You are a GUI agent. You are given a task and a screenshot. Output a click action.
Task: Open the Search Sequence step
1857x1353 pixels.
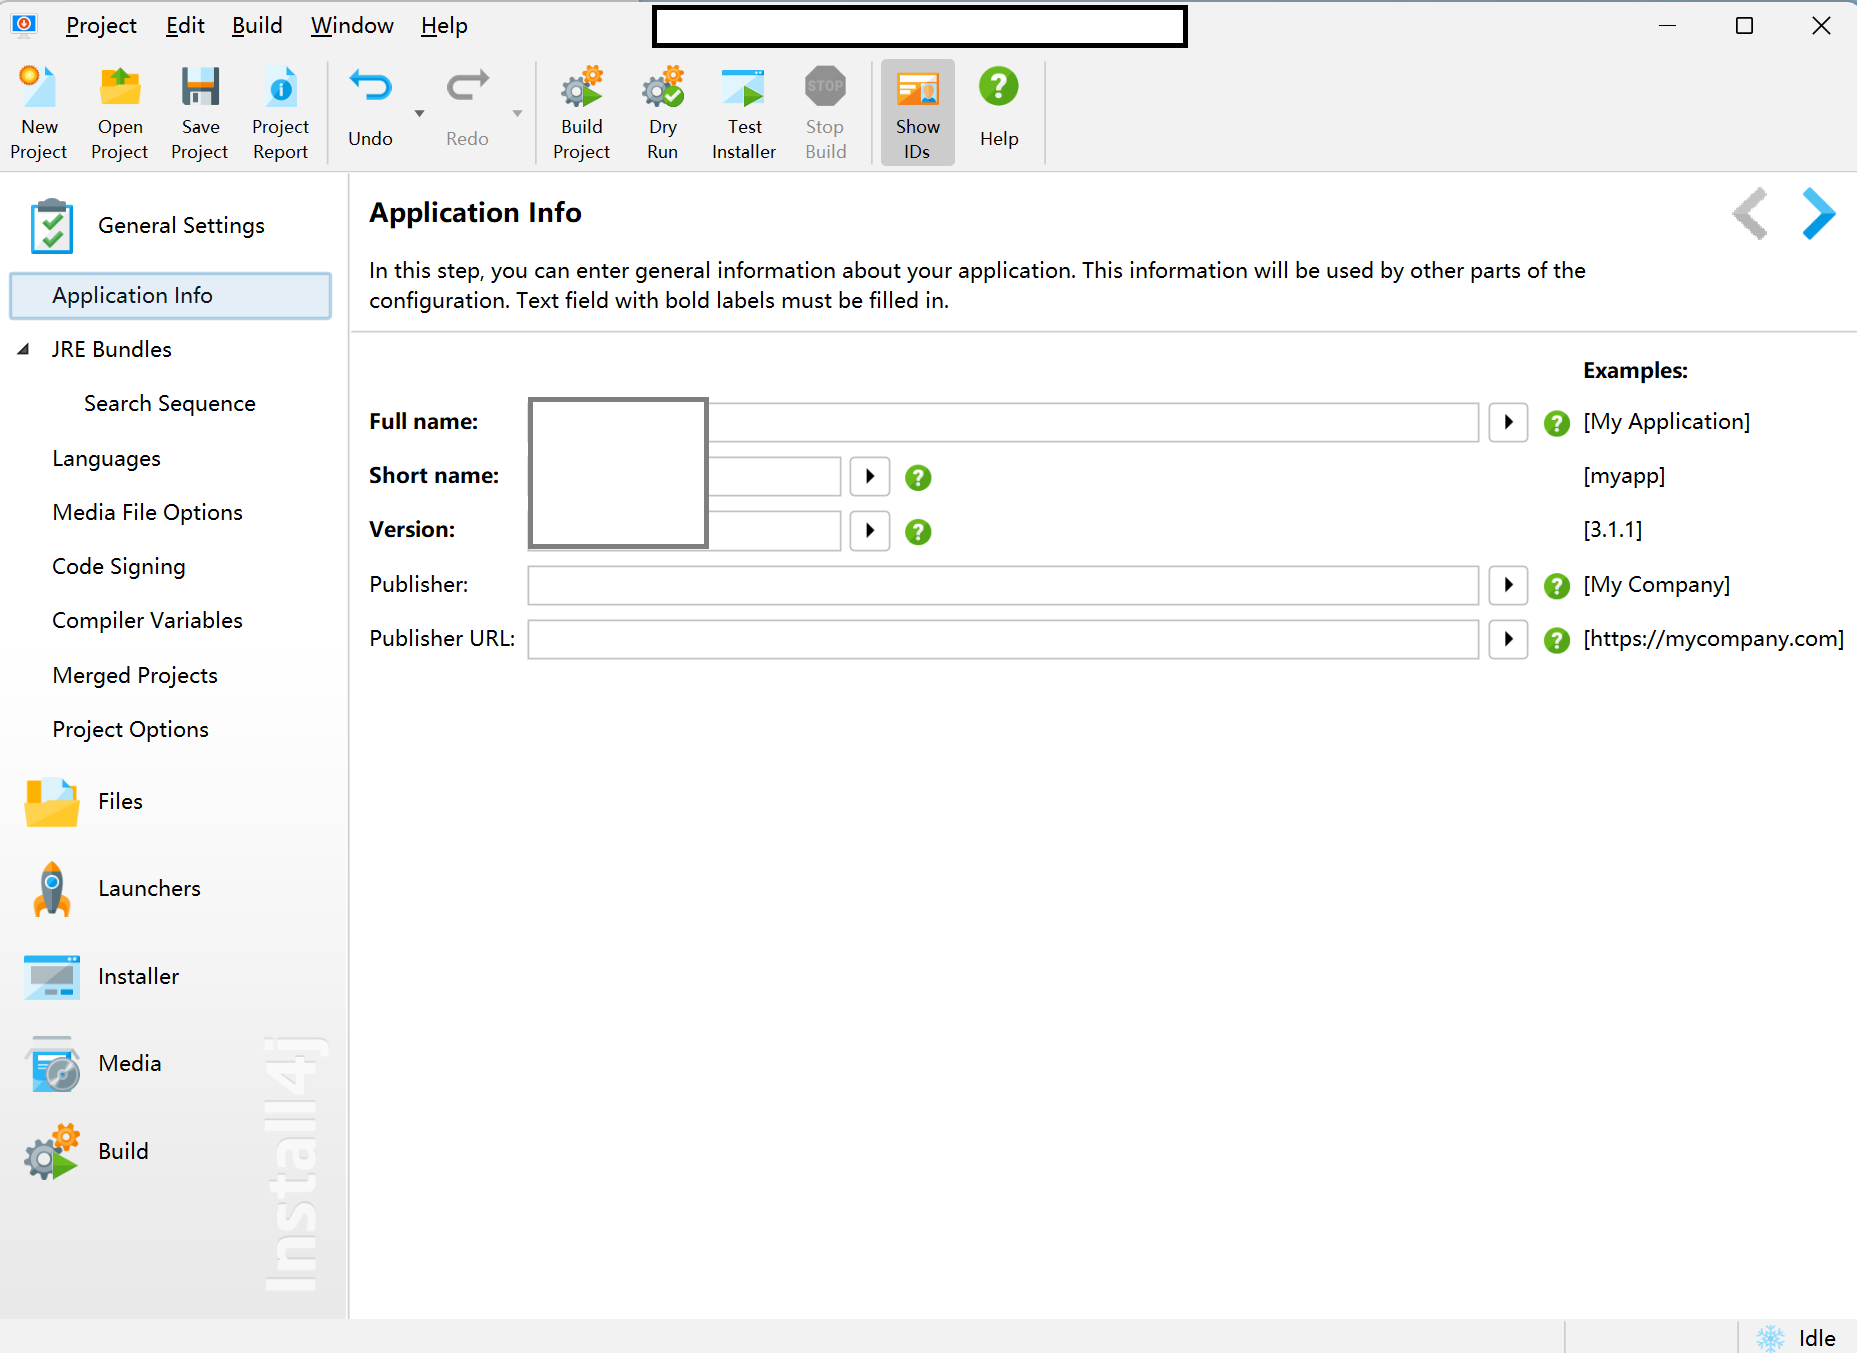click(x=170, y=404)
